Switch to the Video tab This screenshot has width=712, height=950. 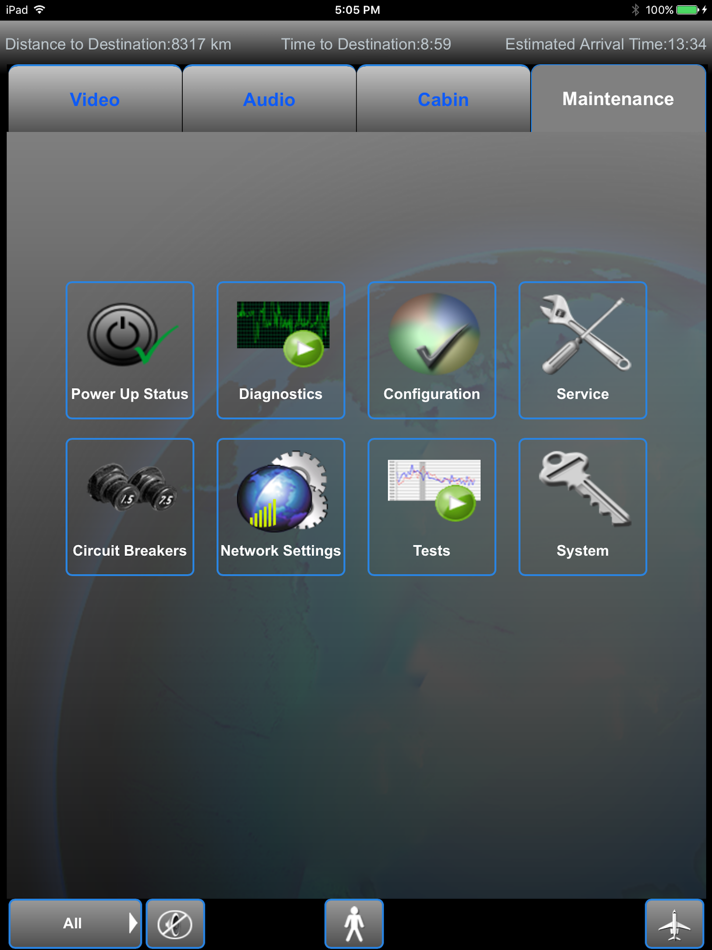[x=95, y=99]
